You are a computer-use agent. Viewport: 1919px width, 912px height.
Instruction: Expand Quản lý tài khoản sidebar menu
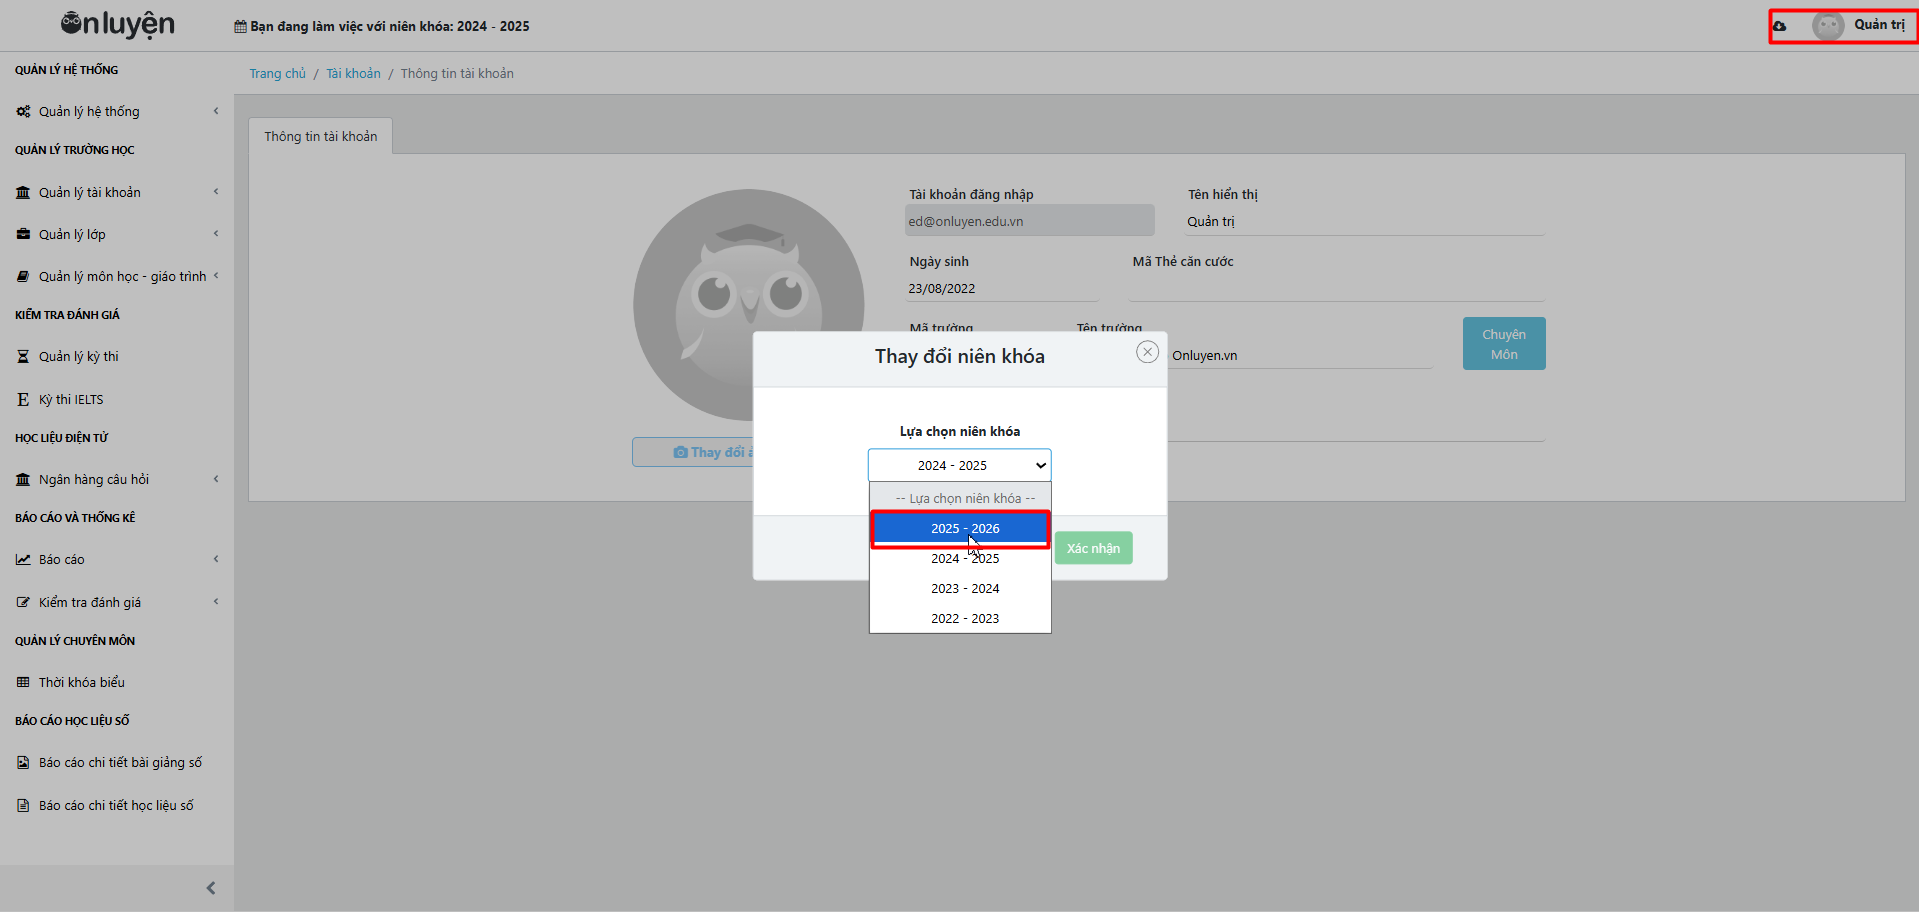click(x=90, y=193)
